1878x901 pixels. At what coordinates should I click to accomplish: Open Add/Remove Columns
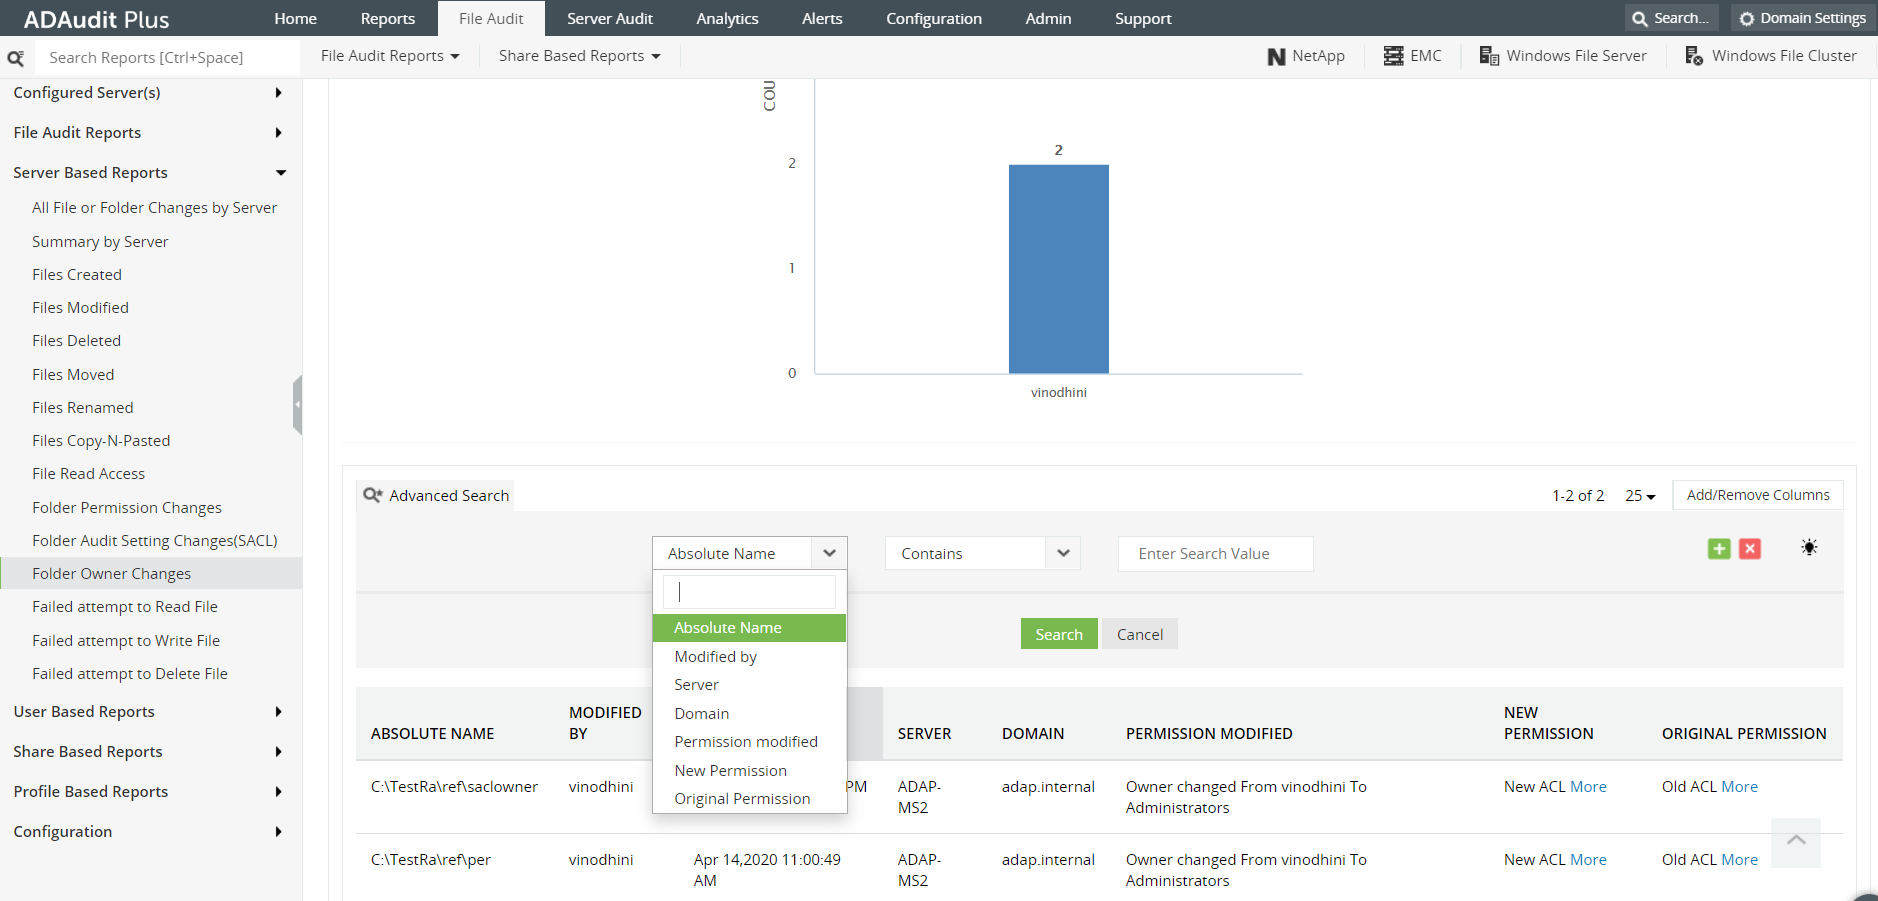click(x=1757, y=494)
